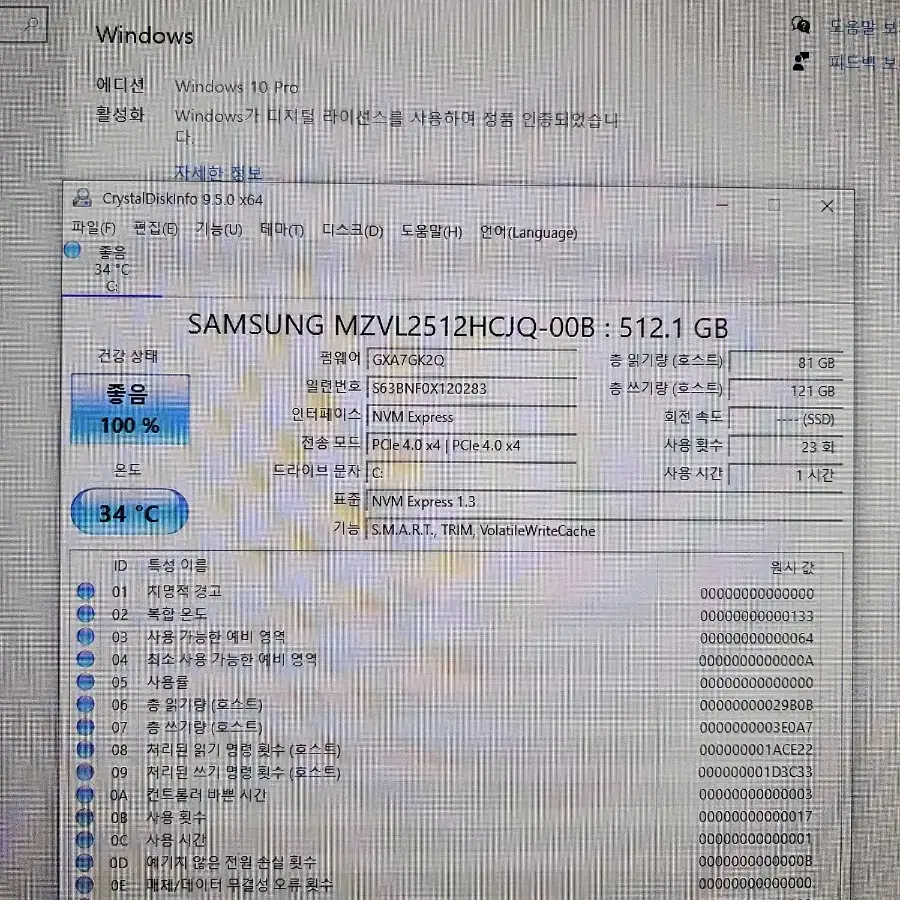Viewport: 900px width, 900px height.
Task: Click the raw value 0000000000000064
Action: [757, 638]
